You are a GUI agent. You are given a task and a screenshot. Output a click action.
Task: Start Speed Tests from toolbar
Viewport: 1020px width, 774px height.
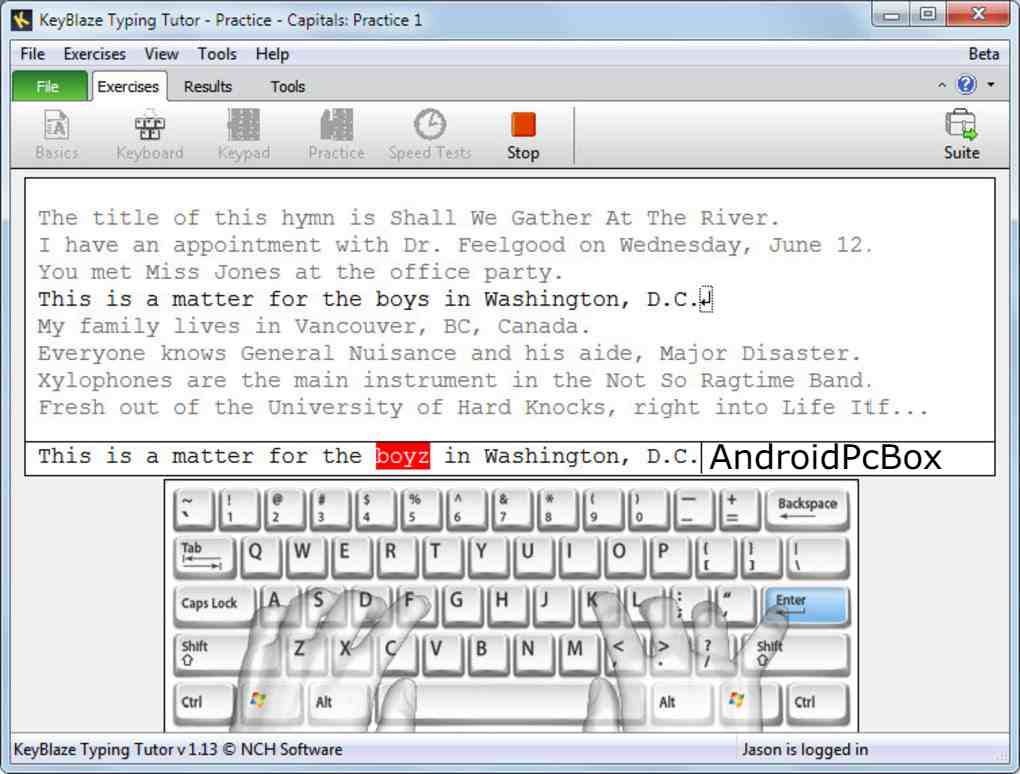pyautogui.click(x=429, y=135)
